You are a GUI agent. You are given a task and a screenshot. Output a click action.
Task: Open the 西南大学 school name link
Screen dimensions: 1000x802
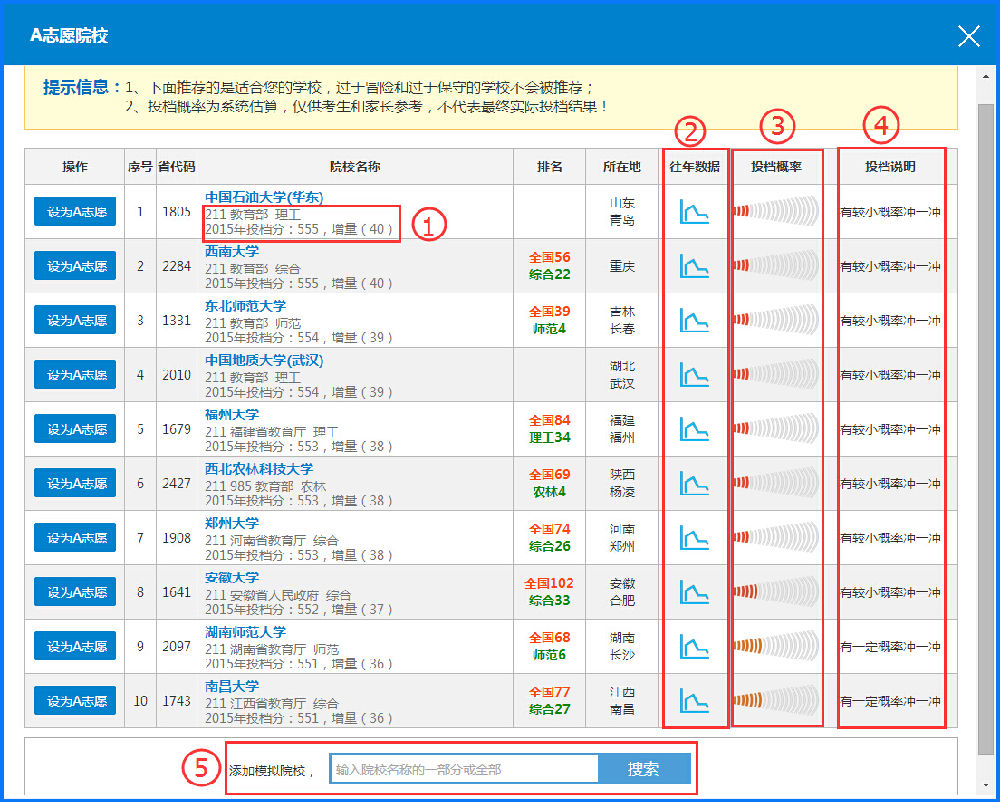point(232,251)
